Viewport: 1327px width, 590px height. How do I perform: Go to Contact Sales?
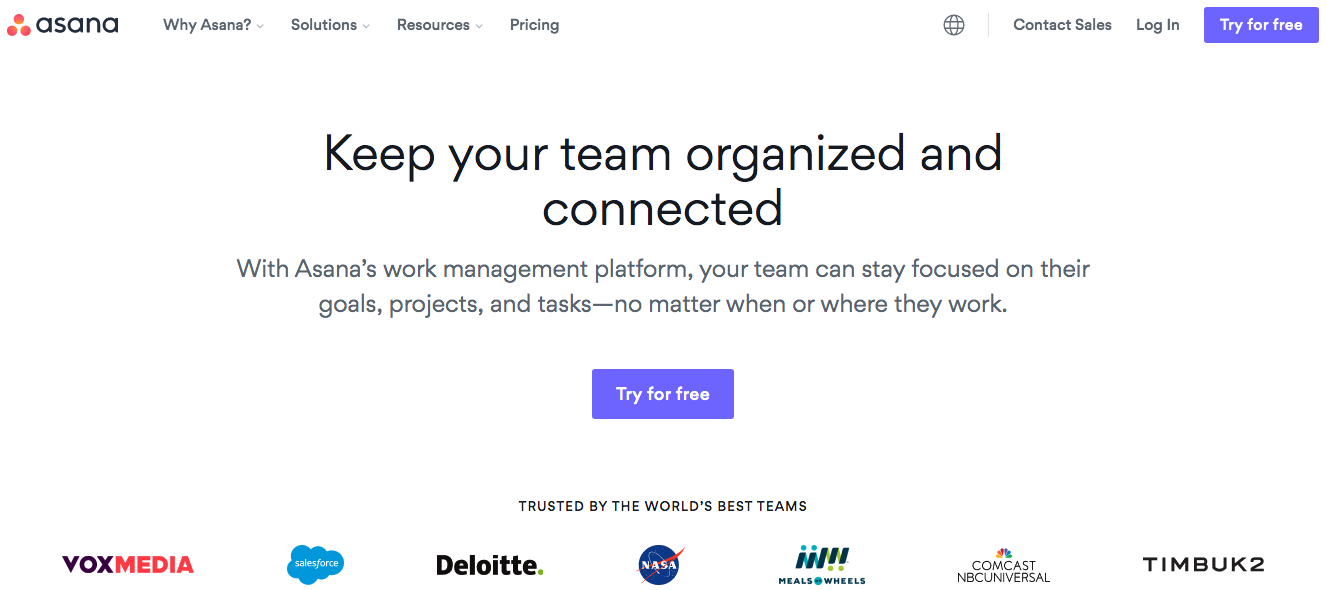point(1062,25)
